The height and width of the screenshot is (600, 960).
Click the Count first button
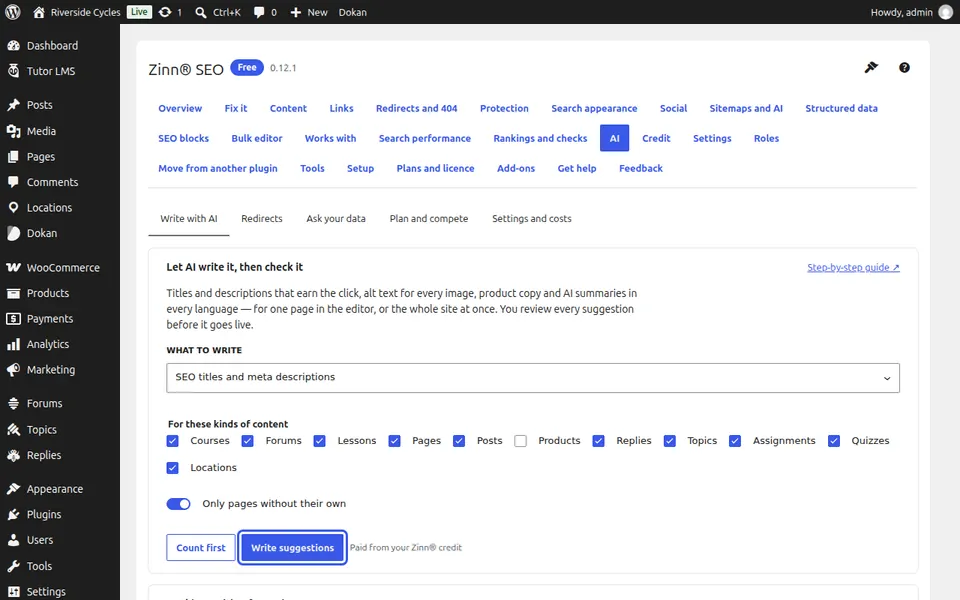(x=201, y=548)
